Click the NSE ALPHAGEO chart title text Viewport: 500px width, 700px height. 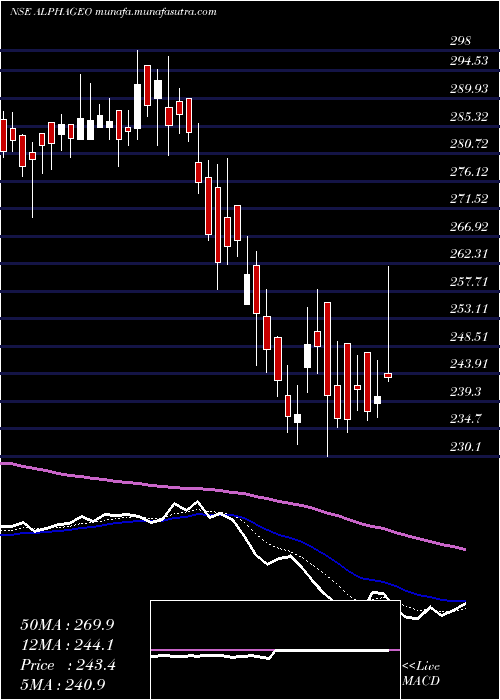click(x=113, y=12)
